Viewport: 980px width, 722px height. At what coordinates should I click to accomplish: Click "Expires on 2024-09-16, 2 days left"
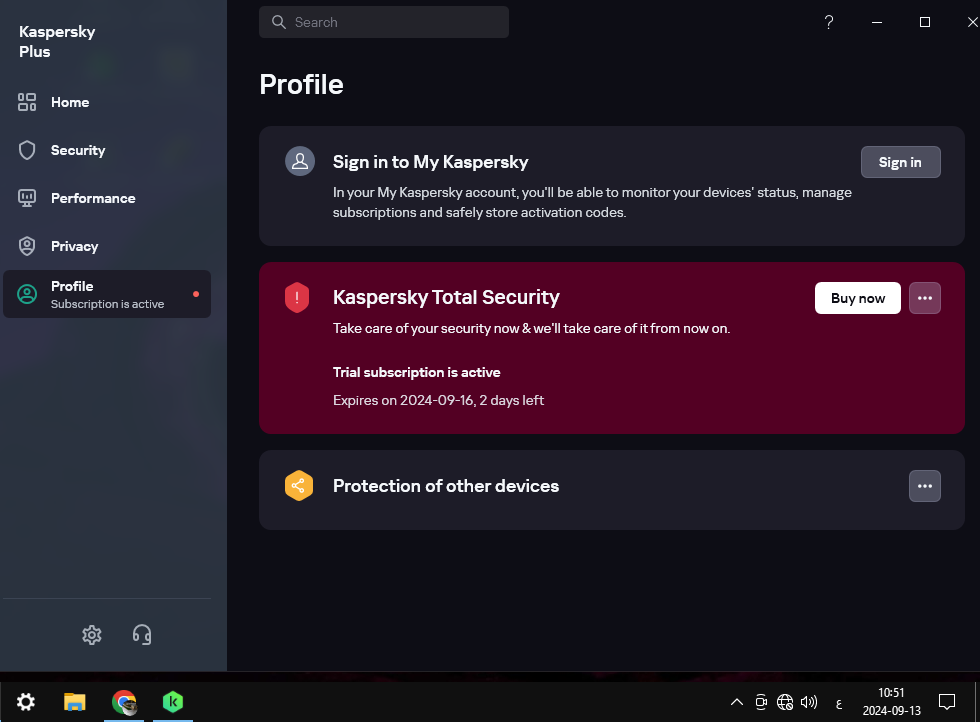(x=438, y=400)
